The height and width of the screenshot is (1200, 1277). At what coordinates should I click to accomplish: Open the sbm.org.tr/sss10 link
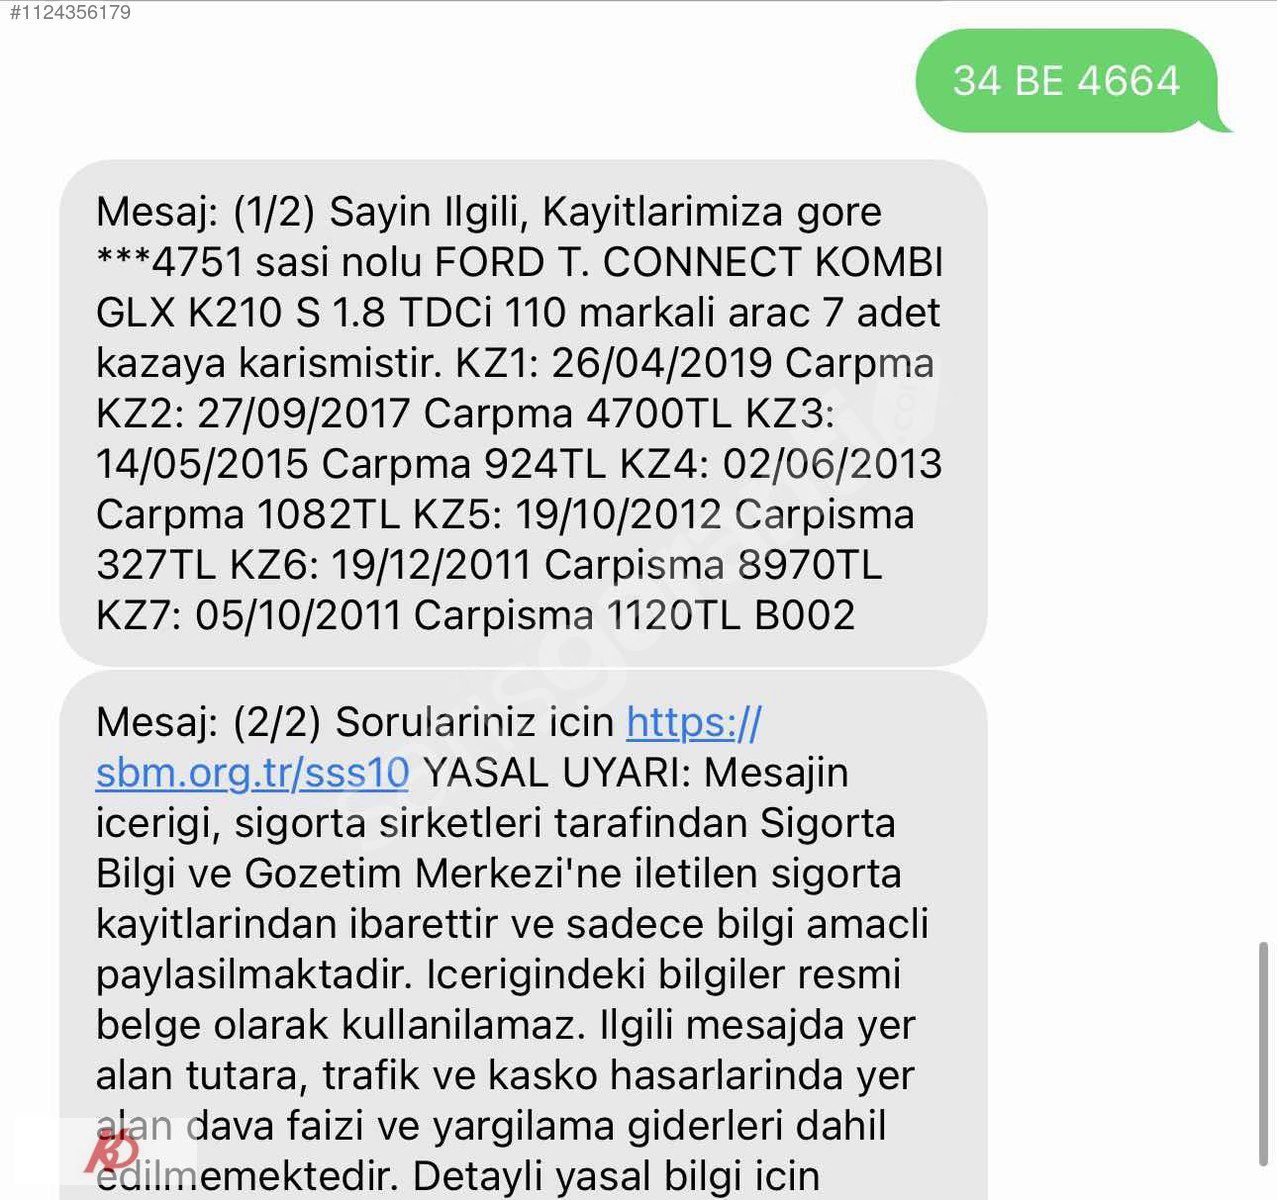253,772
